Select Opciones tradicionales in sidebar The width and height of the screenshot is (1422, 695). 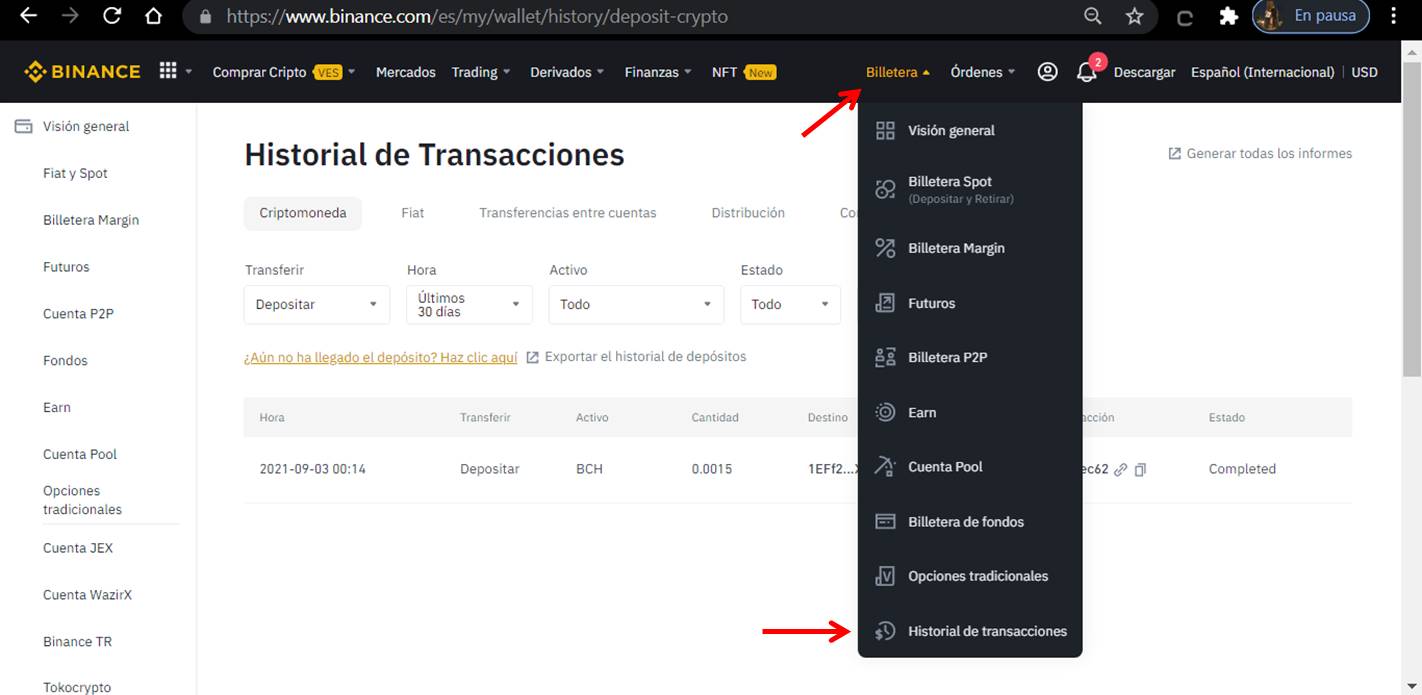(82, 500)
